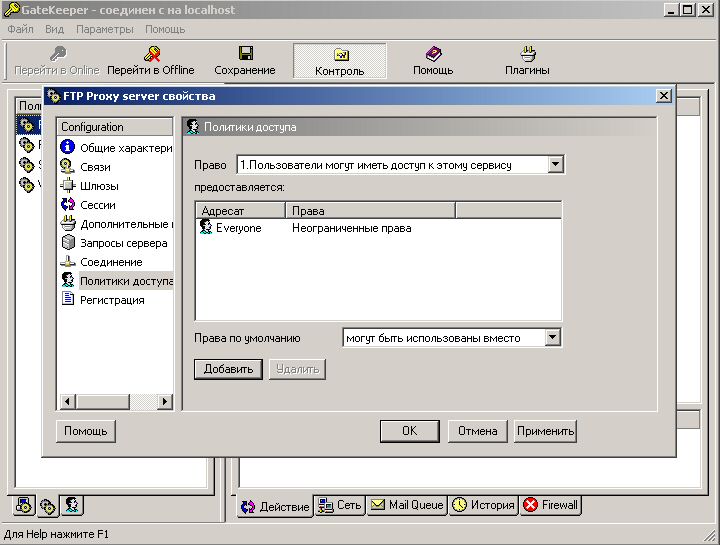Image resolution: width=720 pixels, height=545 pixels.
Task: Click the bottom-left user tab icon
Action: tap(72, 505)
